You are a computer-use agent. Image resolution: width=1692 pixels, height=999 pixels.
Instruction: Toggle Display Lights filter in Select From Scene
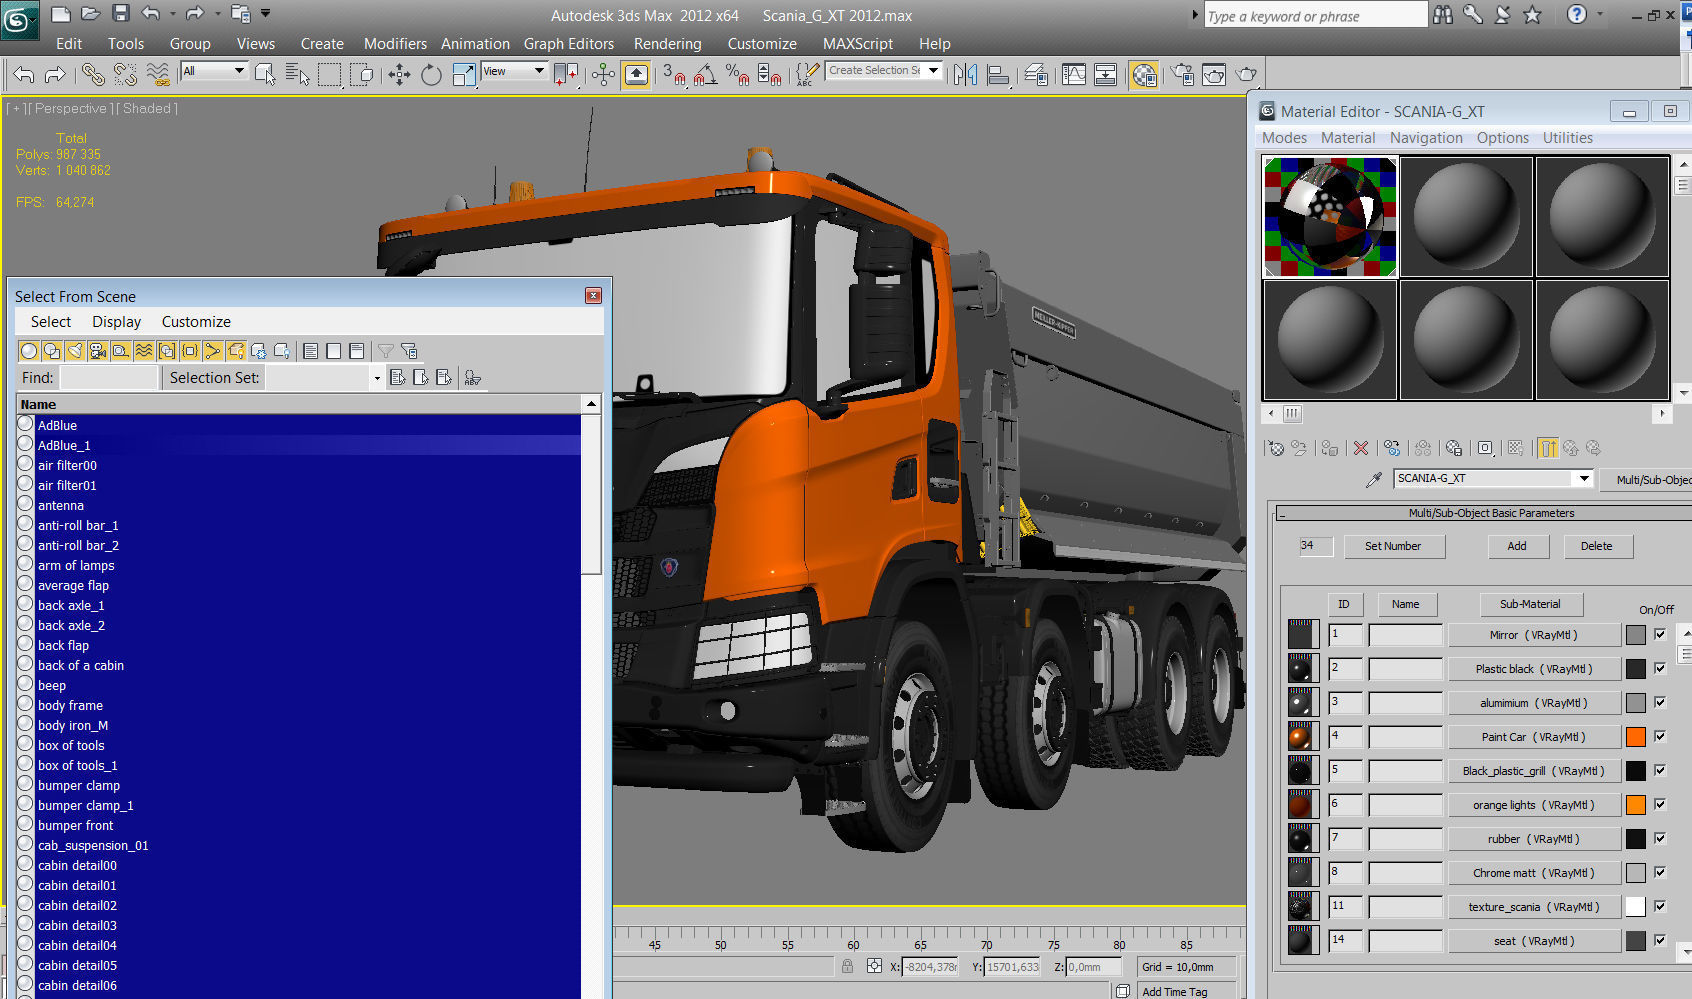click(x=74, y=351)
